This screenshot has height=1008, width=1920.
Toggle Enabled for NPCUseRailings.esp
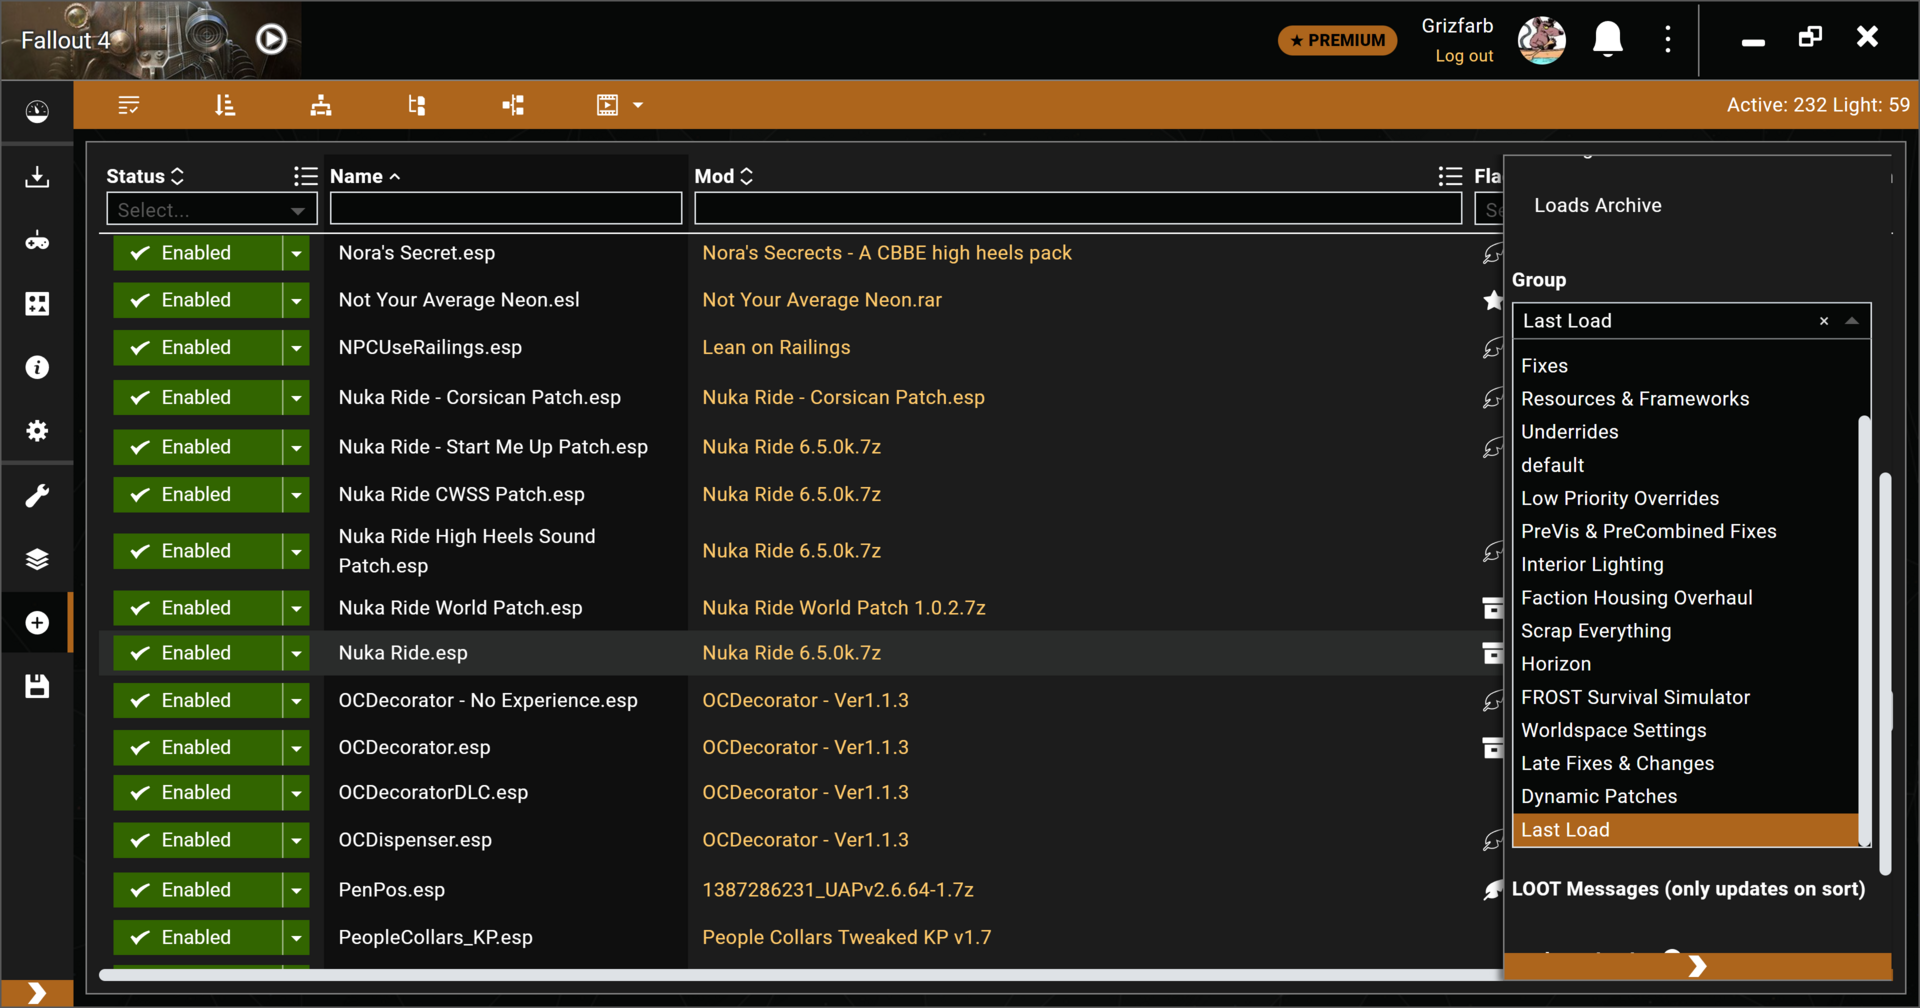[x=197, y=347]
